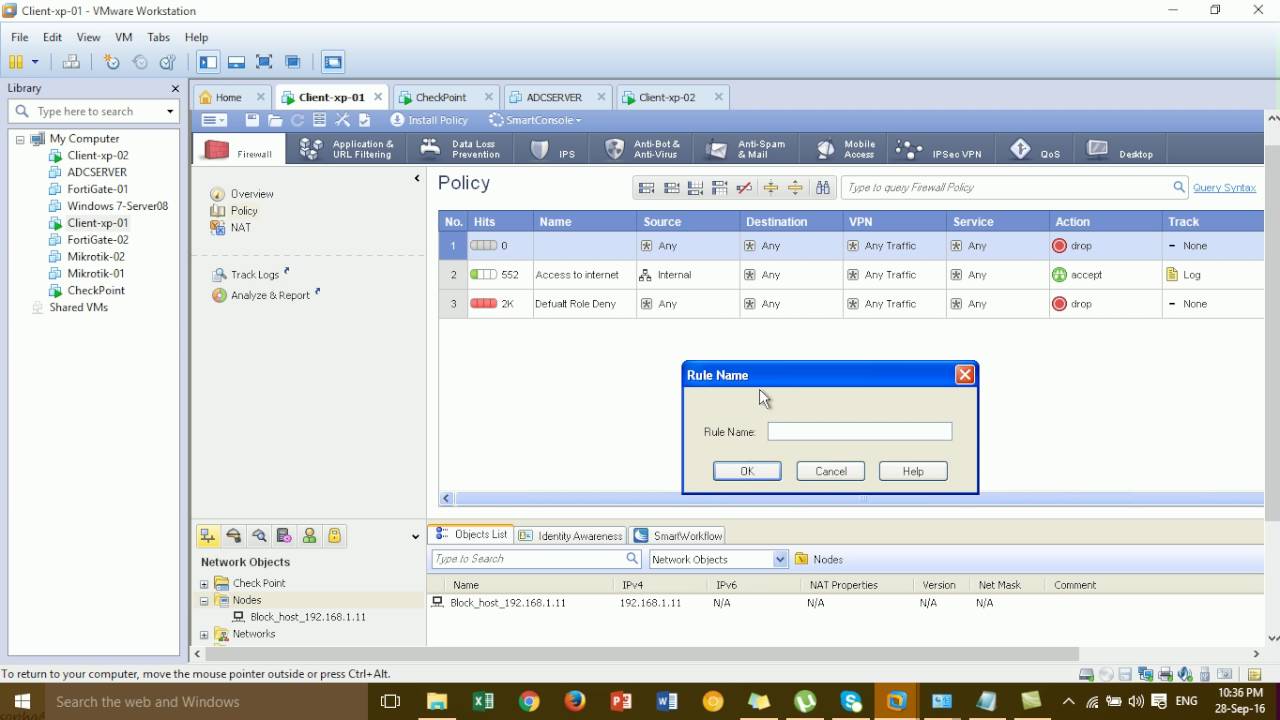Select the drop action in rule 1

1072,246
